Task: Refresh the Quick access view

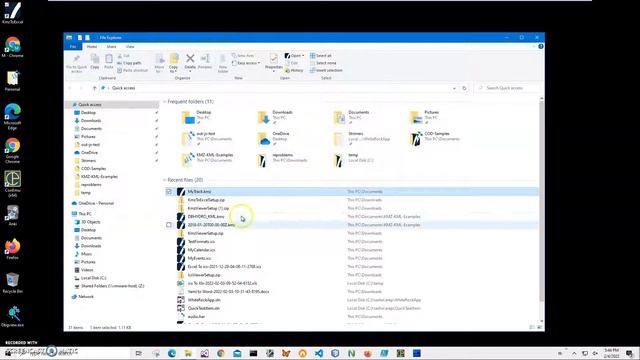Action: (464, 88)
